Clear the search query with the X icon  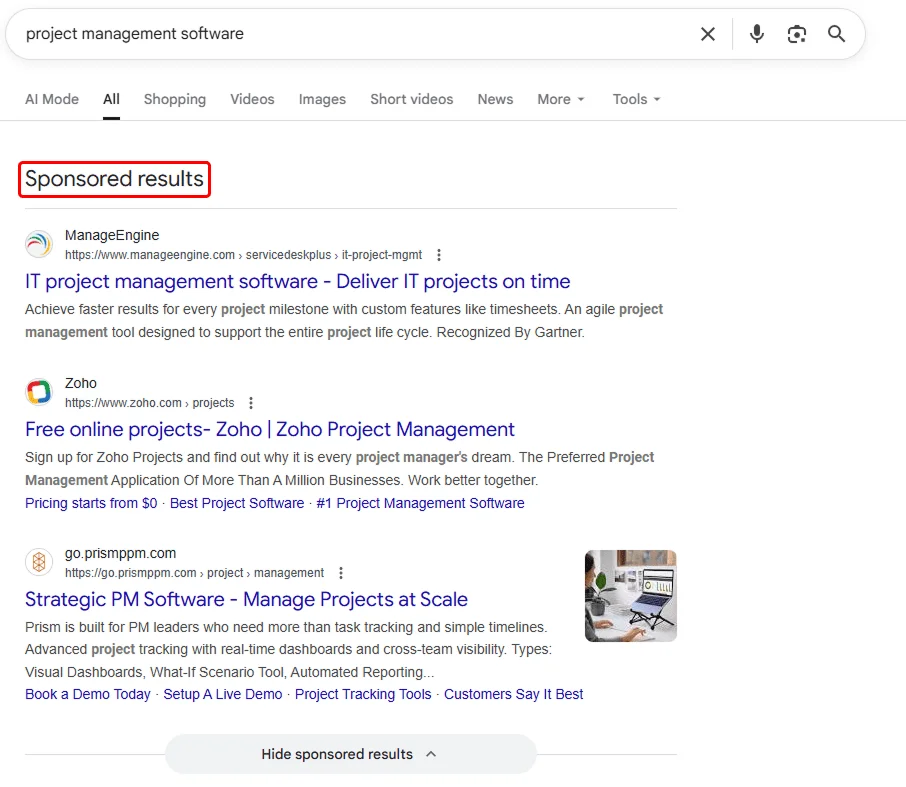708,33
